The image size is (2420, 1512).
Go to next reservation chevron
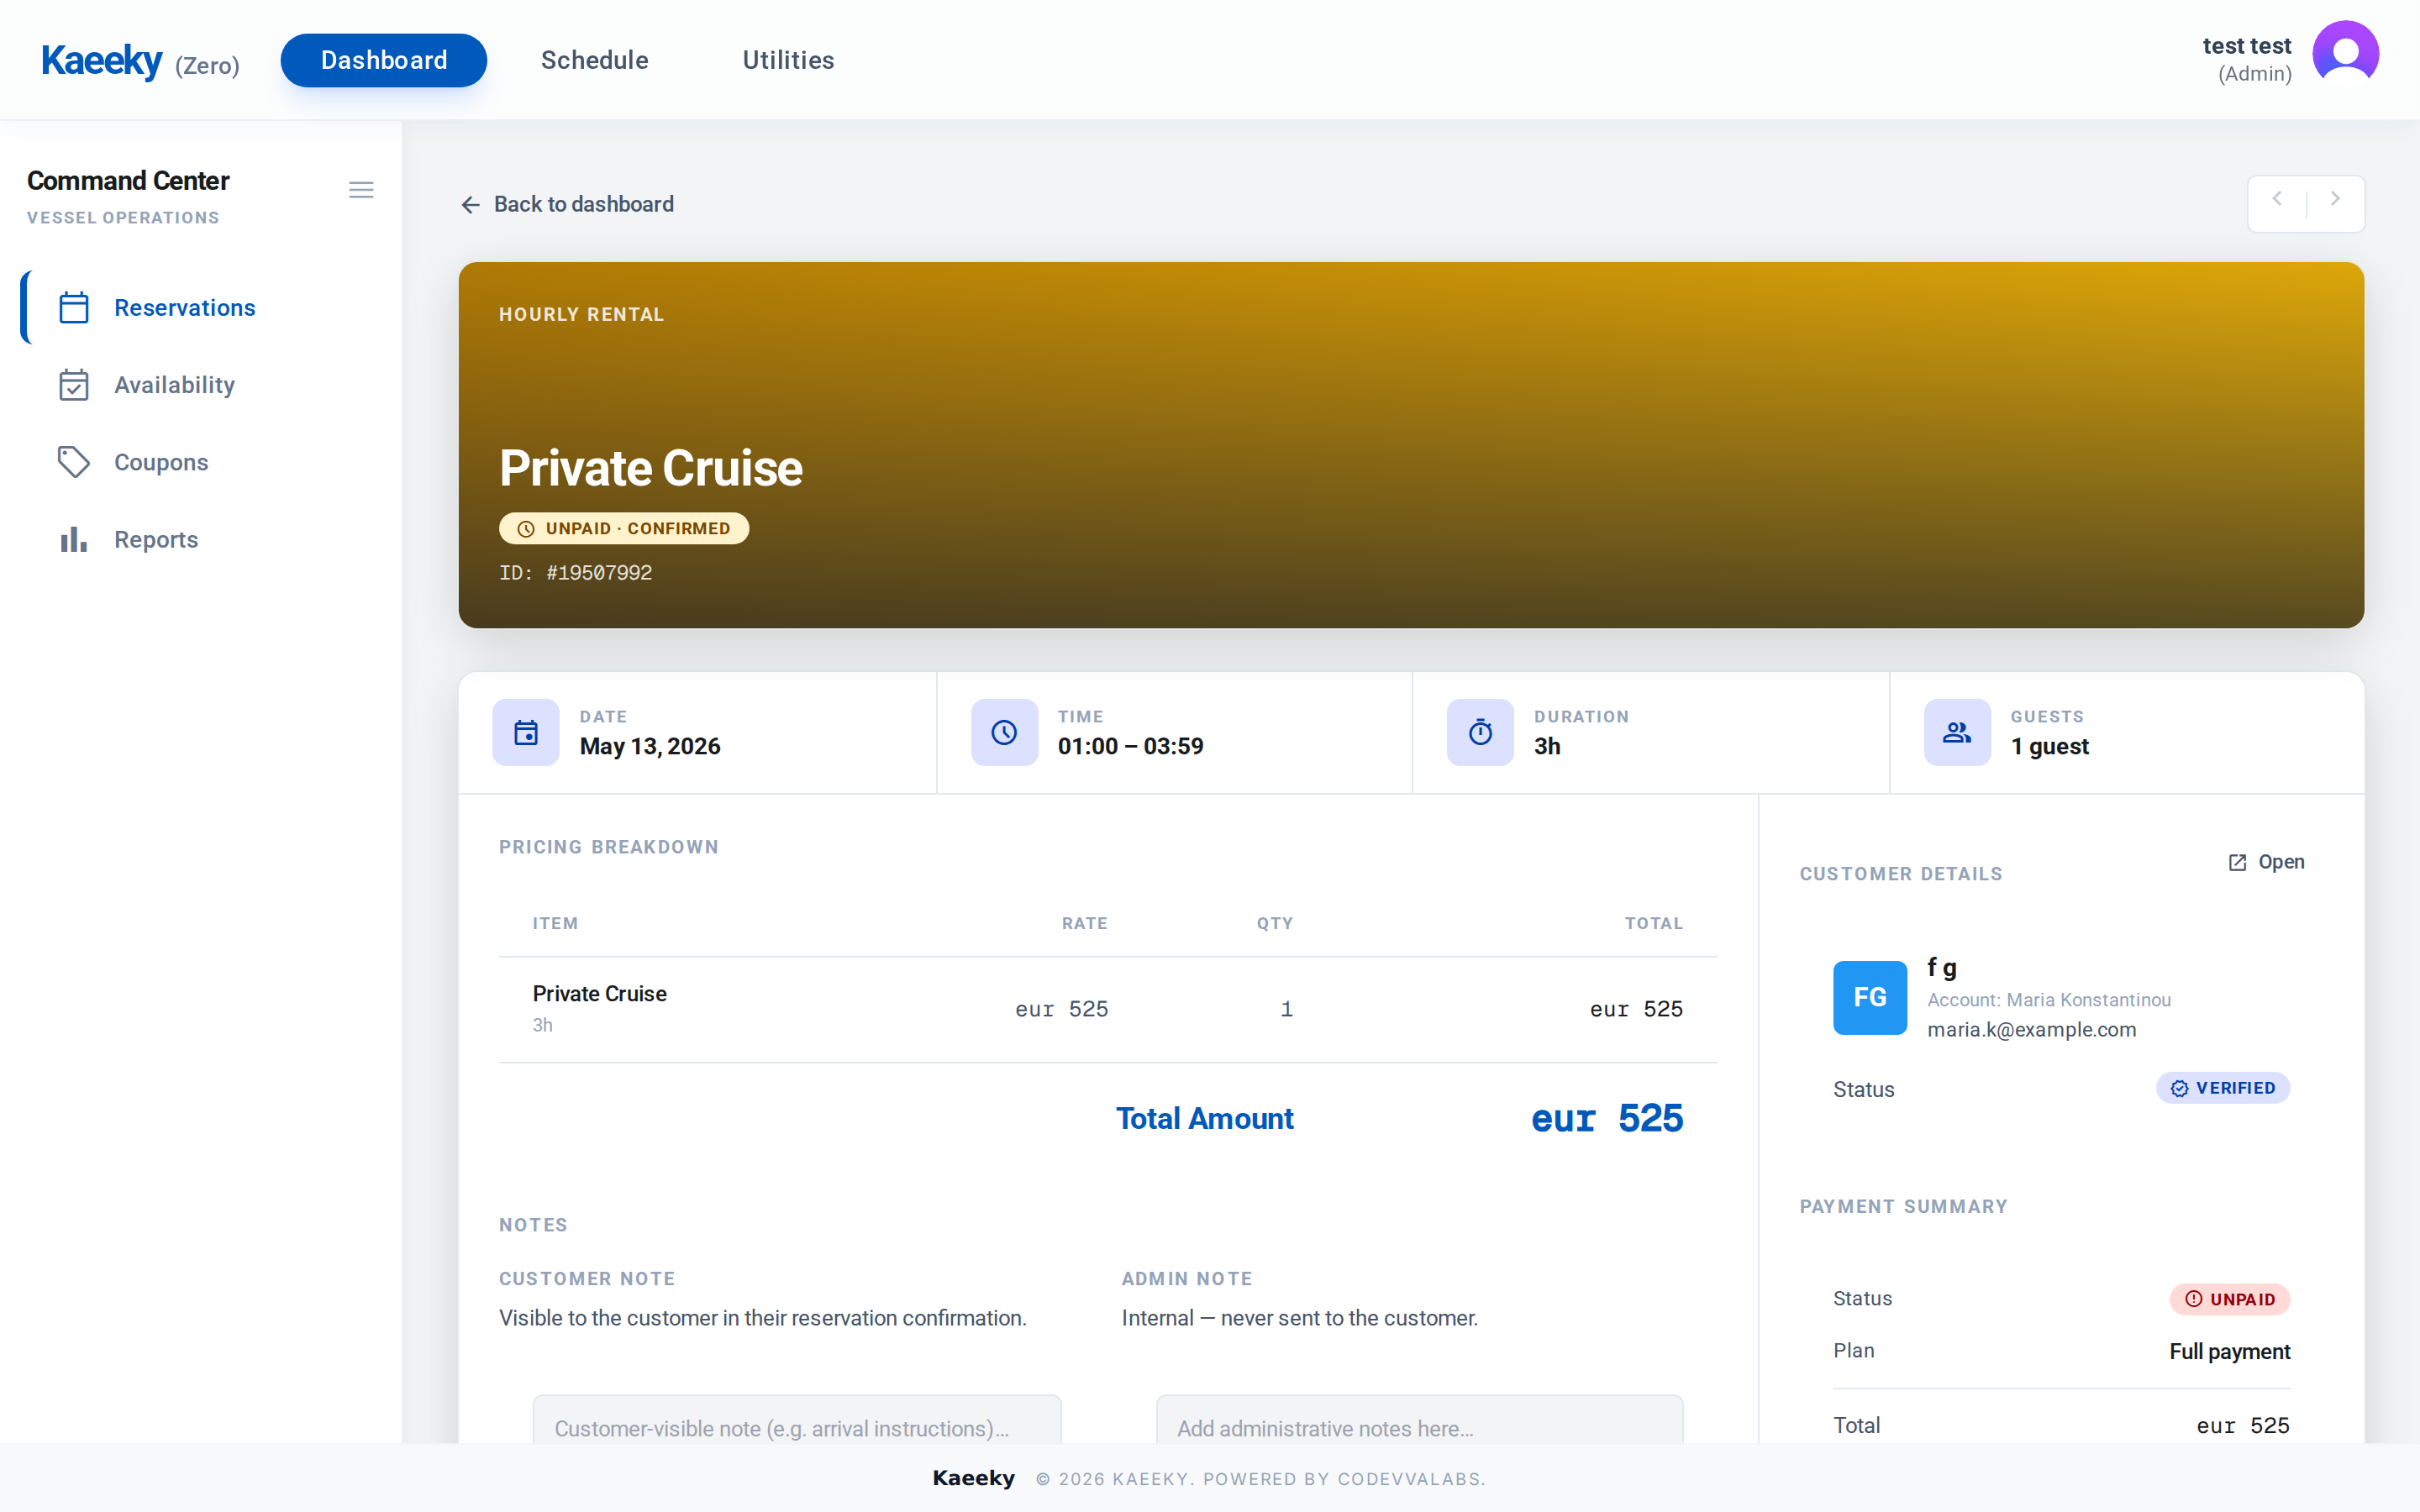click(2335, 199)
